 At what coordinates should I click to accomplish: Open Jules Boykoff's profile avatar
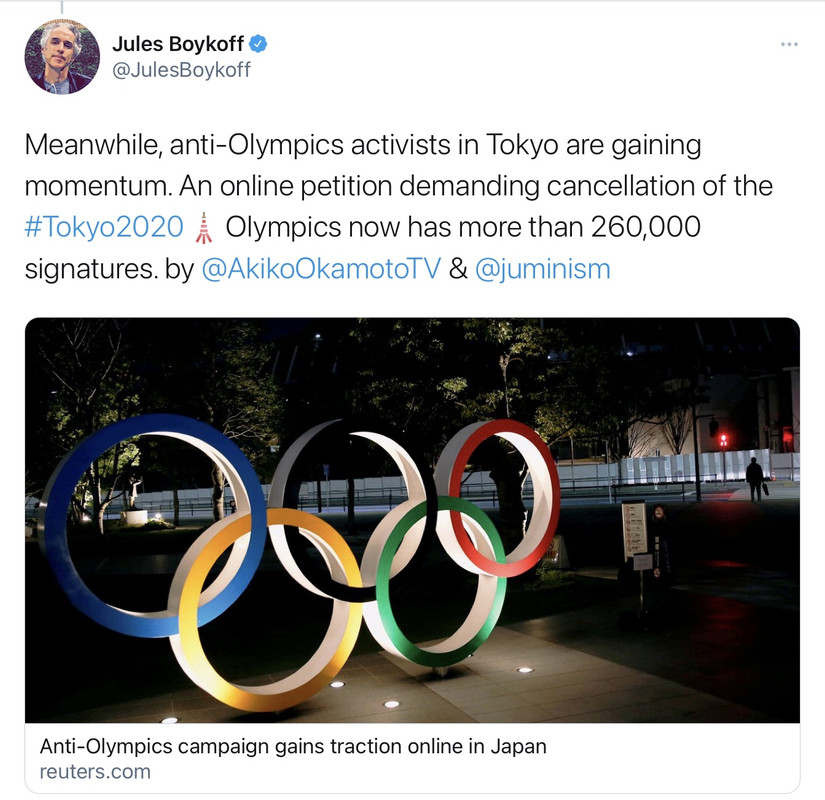tap(62, 57)
